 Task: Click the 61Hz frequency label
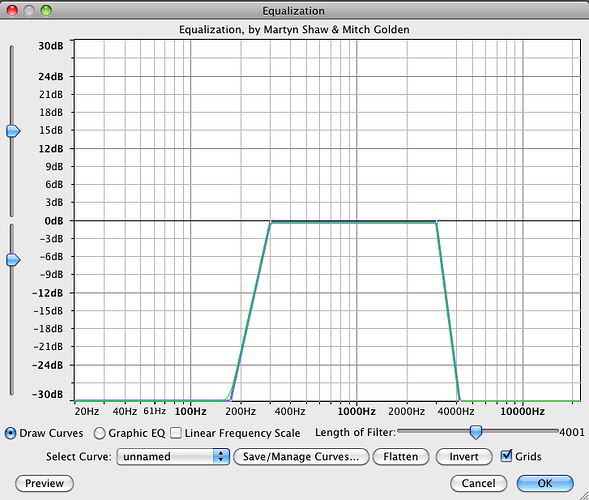tap(154, 411)
